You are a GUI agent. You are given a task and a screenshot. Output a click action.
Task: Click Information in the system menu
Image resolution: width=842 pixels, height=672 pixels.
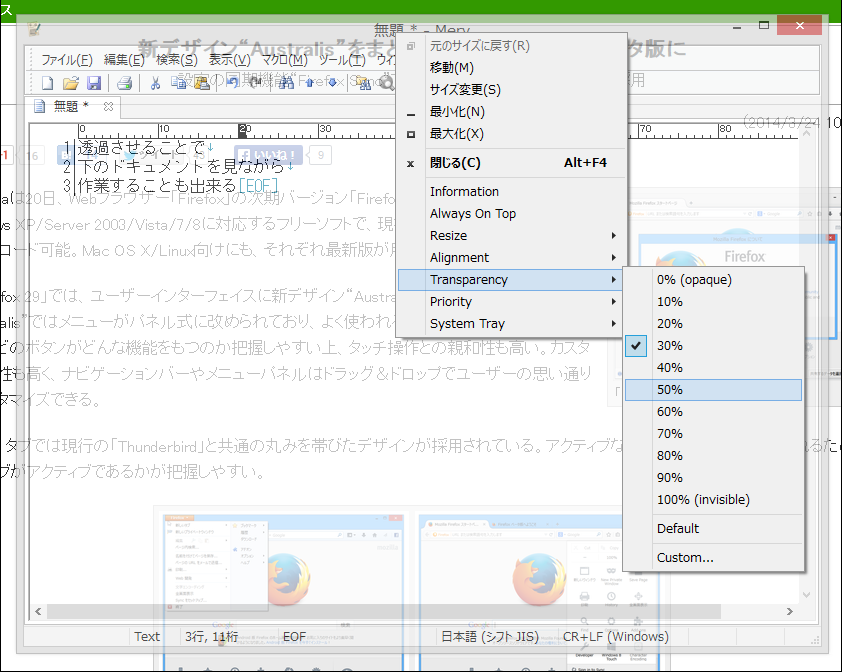[x=512, y=192]
